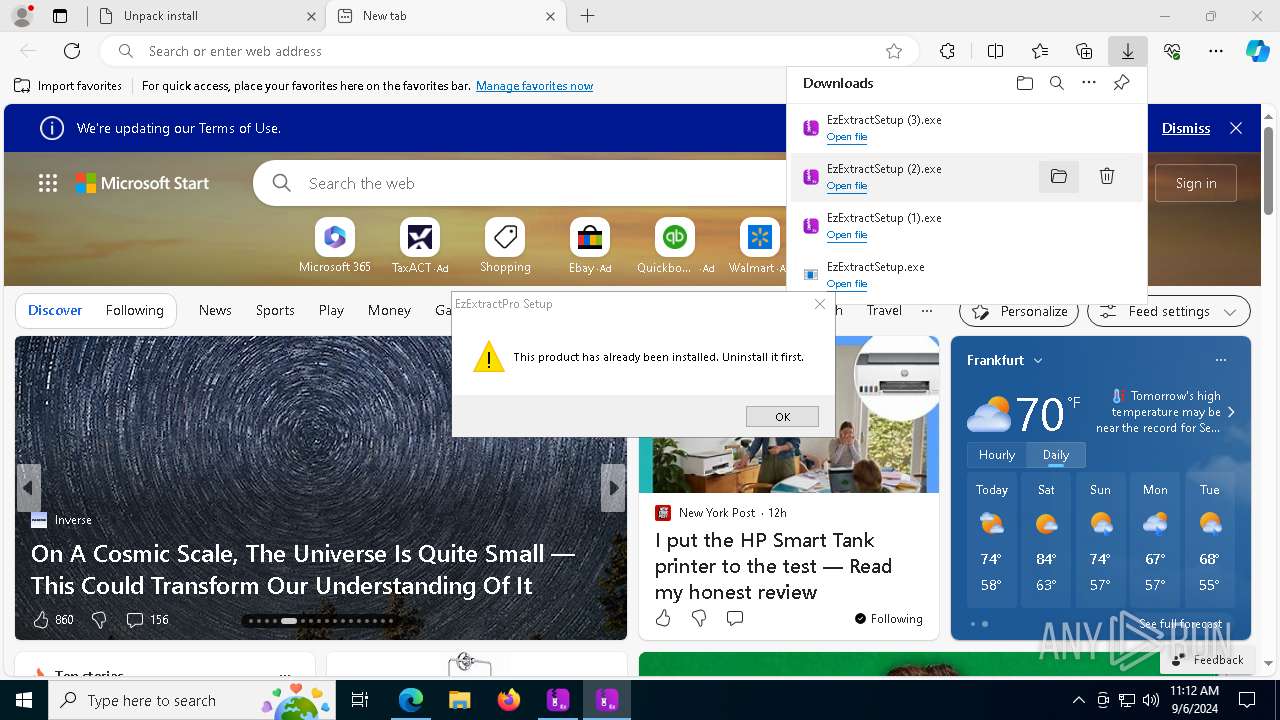
Task: Open the Microsoft 365 shortcut
Action: (335, 246)
